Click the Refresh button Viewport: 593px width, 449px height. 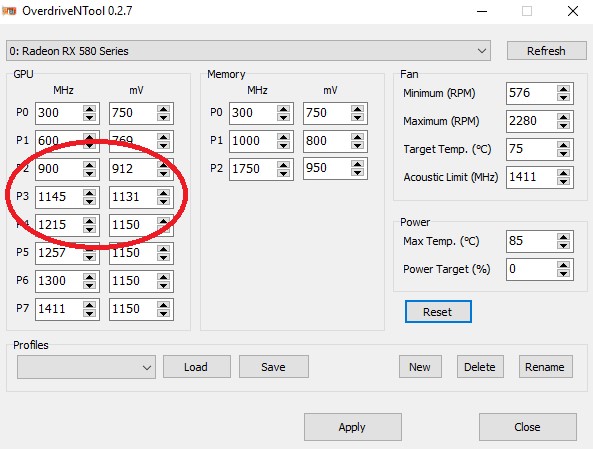(x=546, y=51)
